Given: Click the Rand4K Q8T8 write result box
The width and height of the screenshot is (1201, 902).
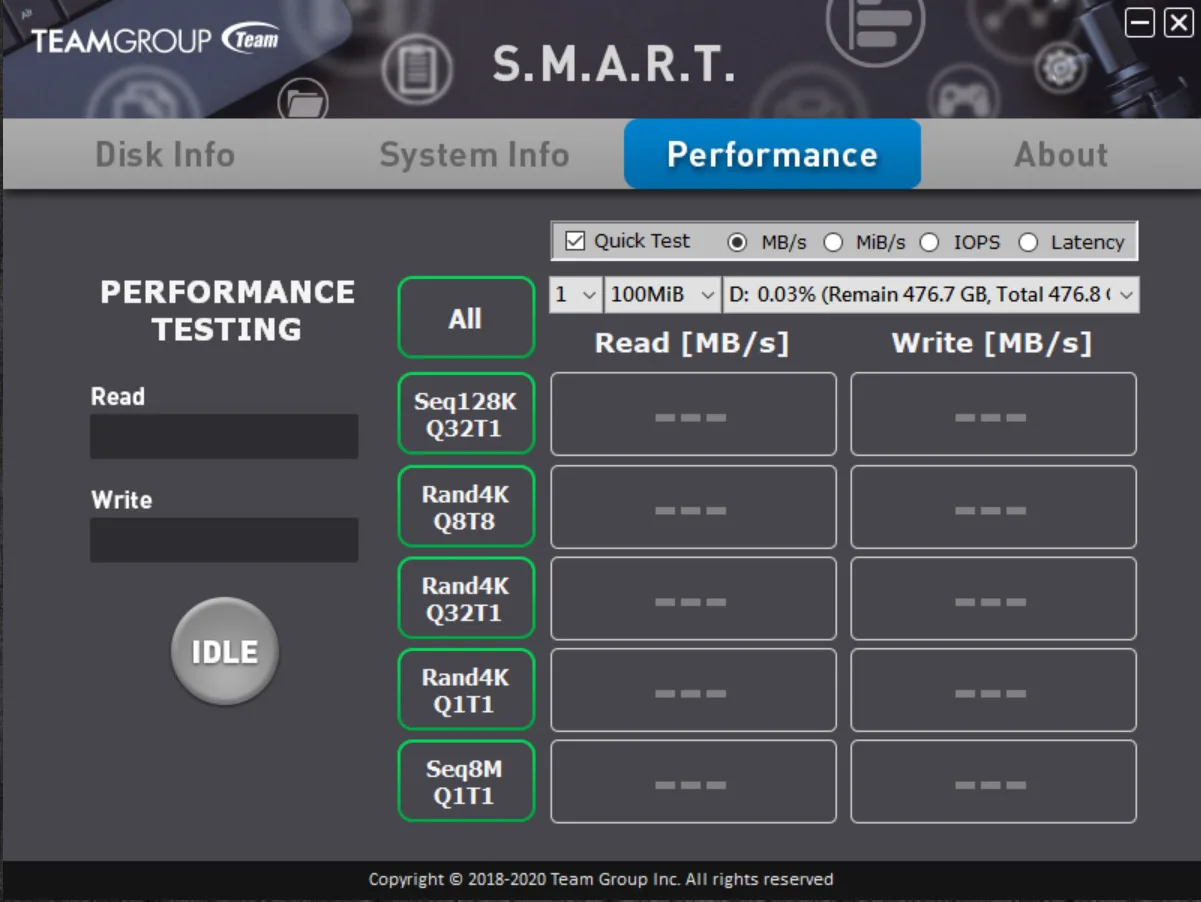Looking at the screenshot, I should pos(993,507).
